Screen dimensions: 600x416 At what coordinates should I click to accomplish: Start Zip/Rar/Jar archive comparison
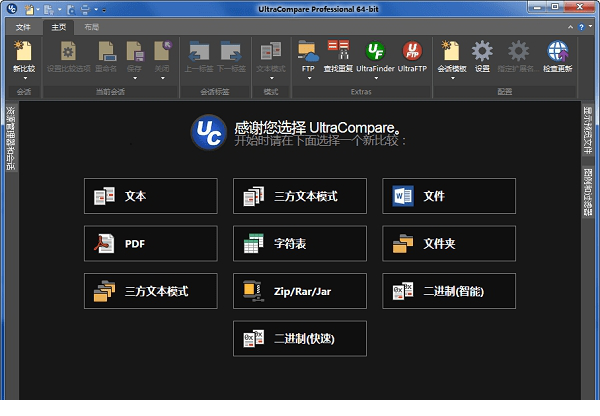pyautogui.click(x=300, y=291)
